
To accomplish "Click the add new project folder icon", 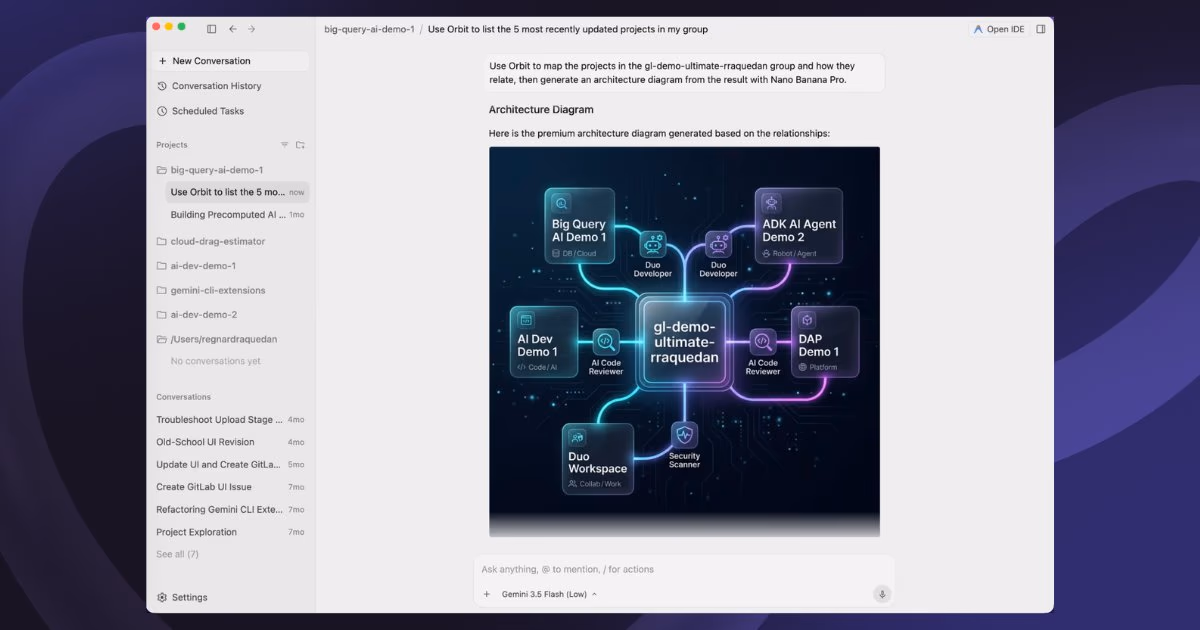I will coord(300,145).
